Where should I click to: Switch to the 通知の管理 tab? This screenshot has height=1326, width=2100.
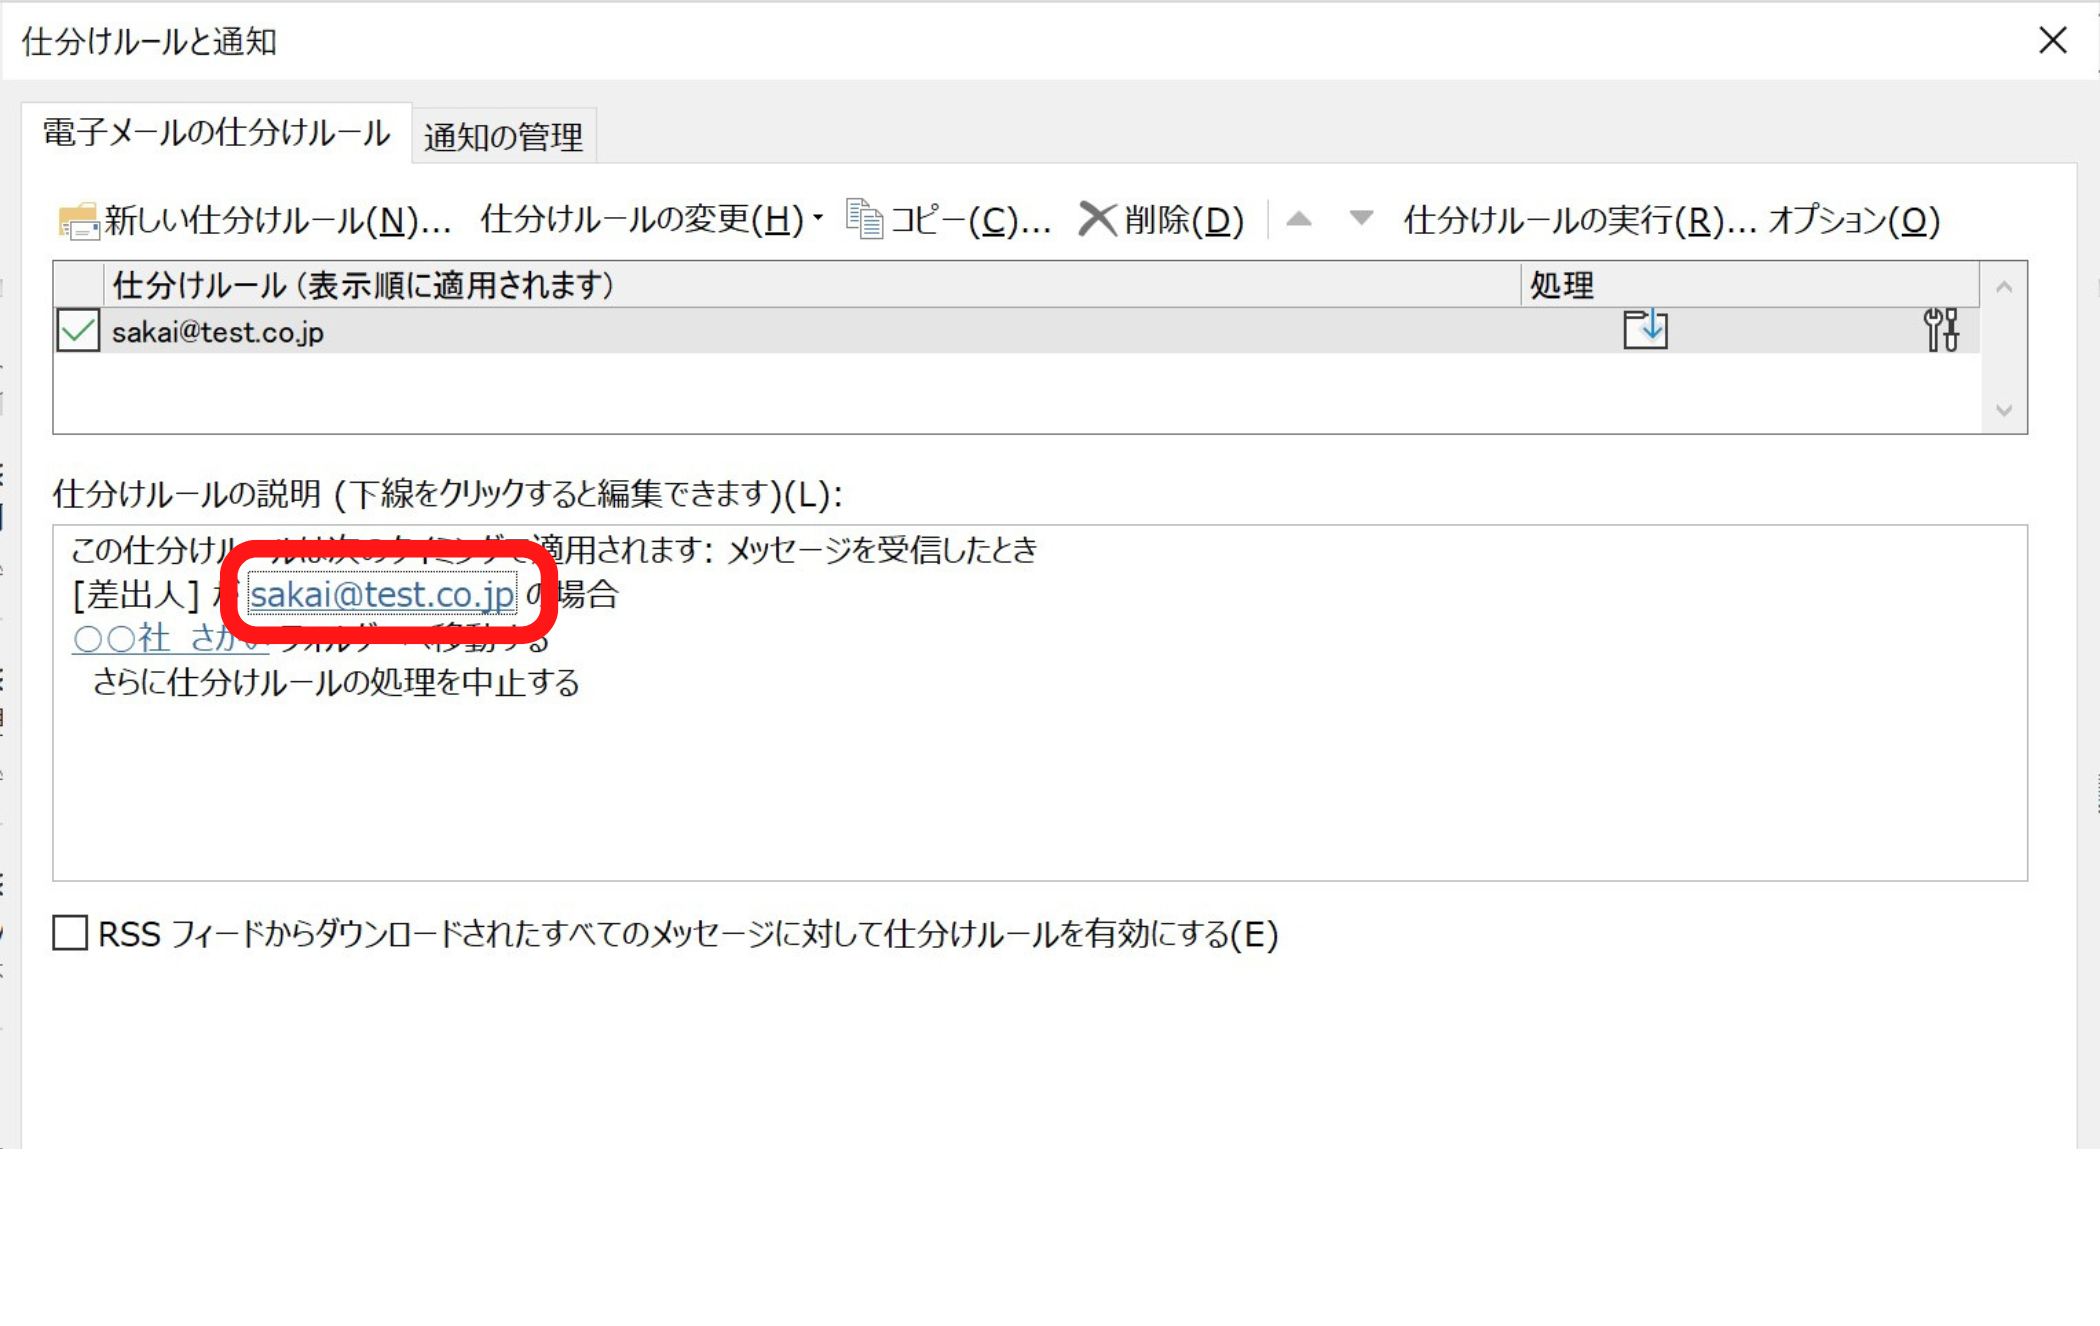click(504, 137)
